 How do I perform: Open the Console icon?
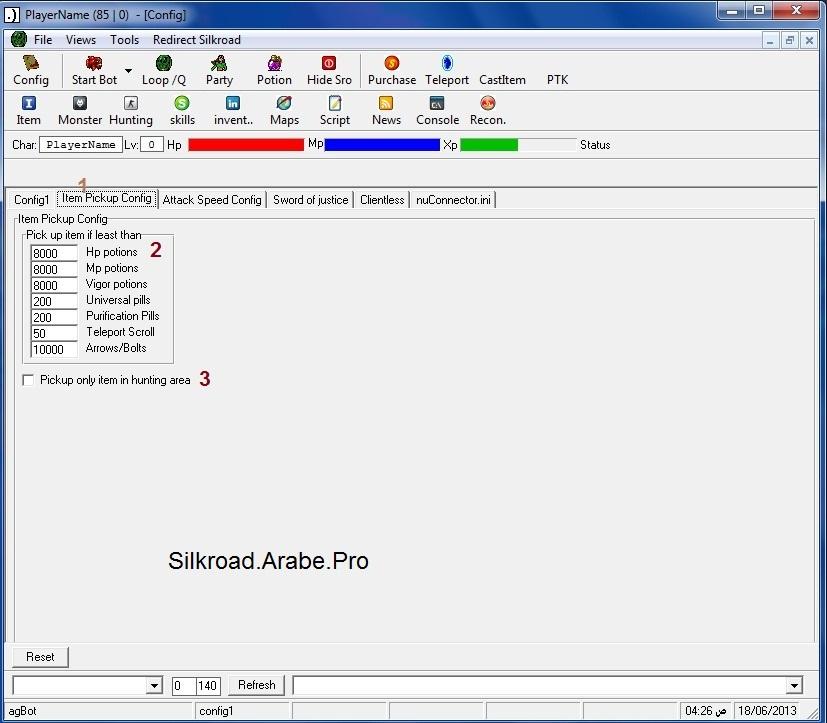(437, 111)
